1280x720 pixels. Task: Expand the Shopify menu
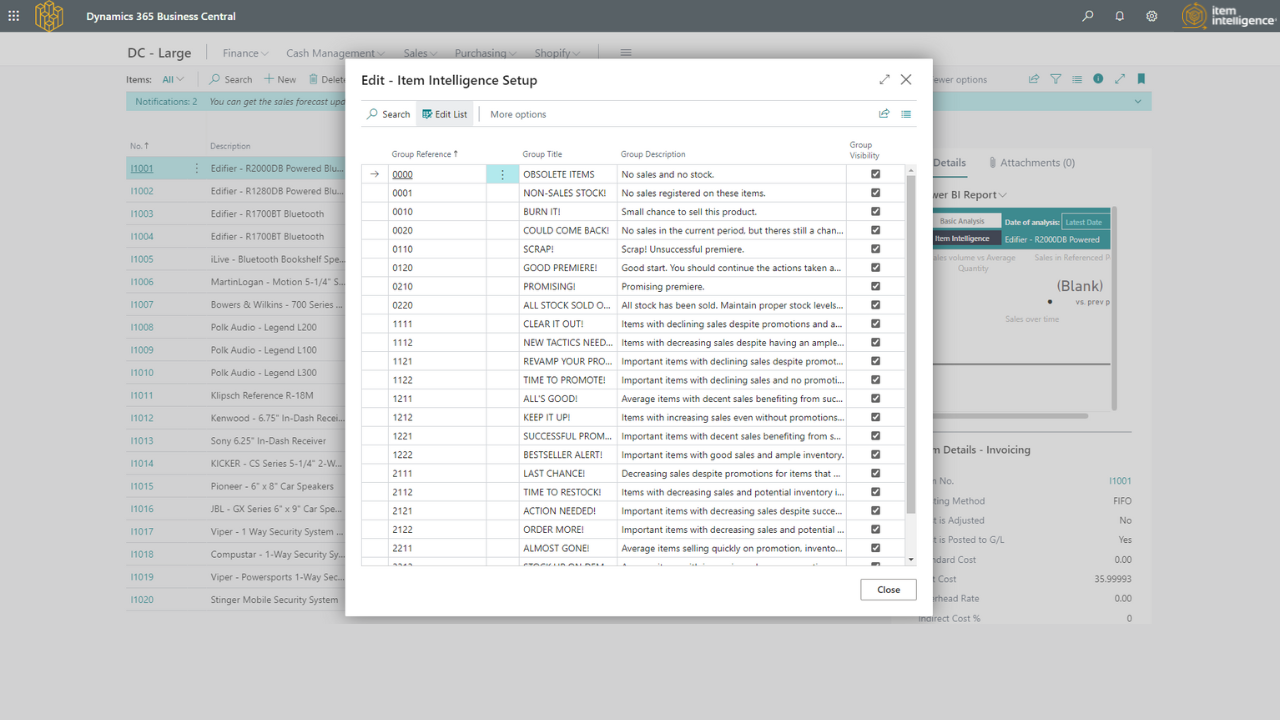click(558, 53)
